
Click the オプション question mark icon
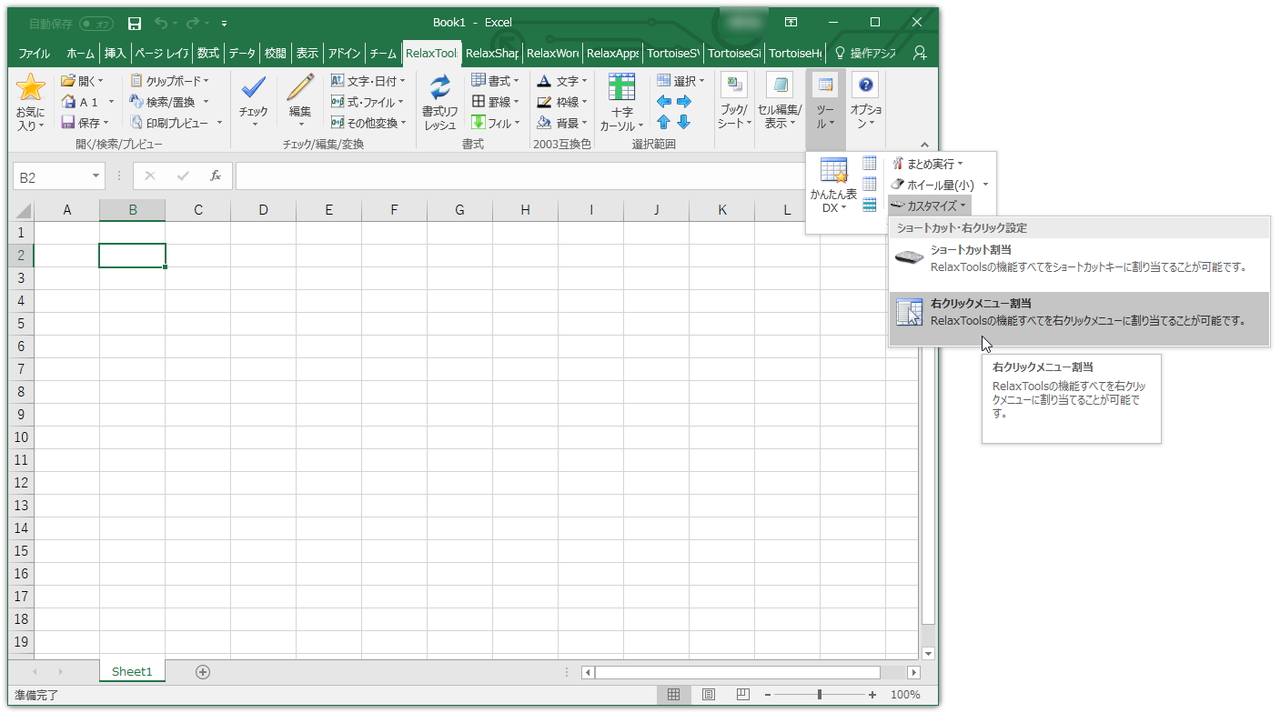click(866, 86)
